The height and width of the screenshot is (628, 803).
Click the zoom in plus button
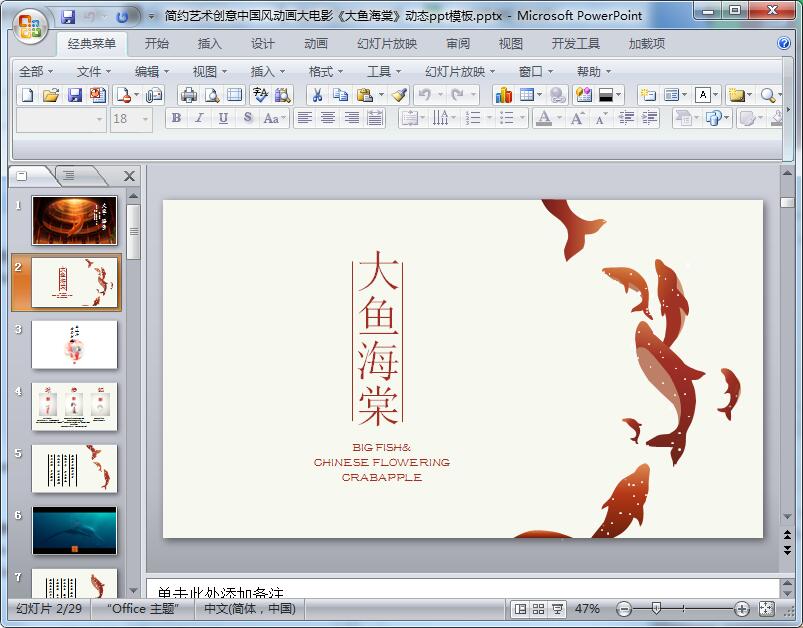pyautogui.click(x=742, y=609)
